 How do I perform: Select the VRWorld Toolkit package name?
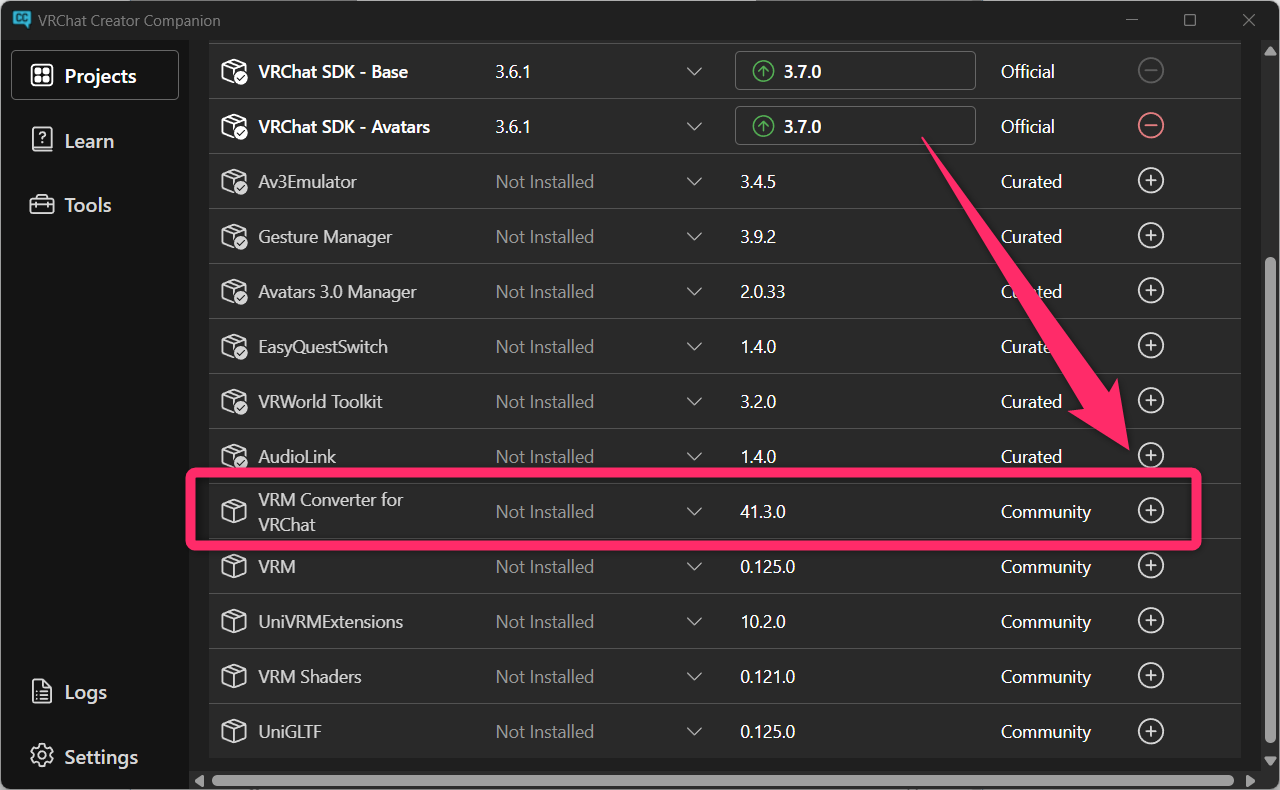[320, 402]
